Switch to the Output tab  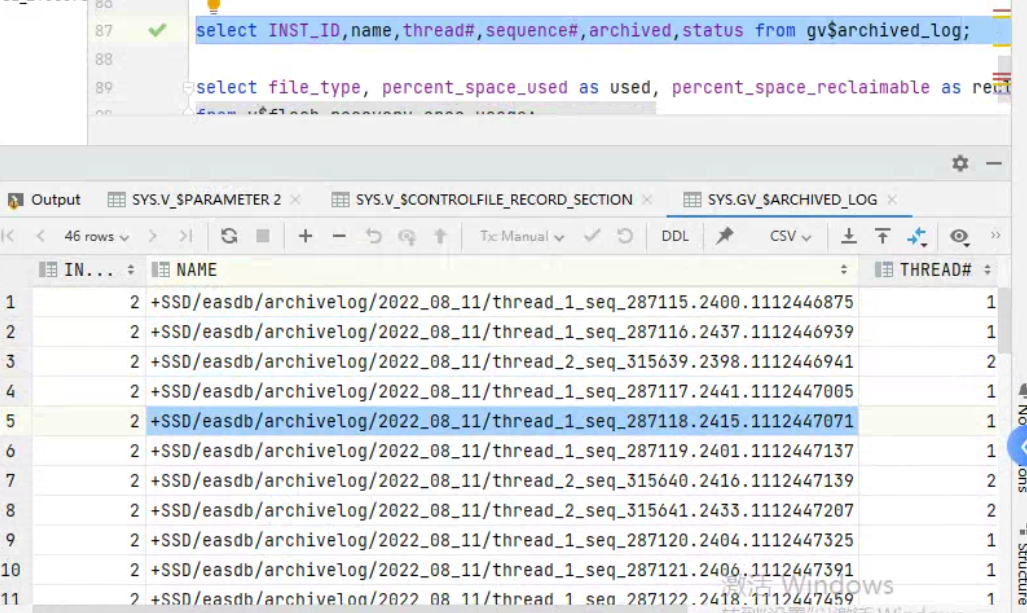point(45,200)
